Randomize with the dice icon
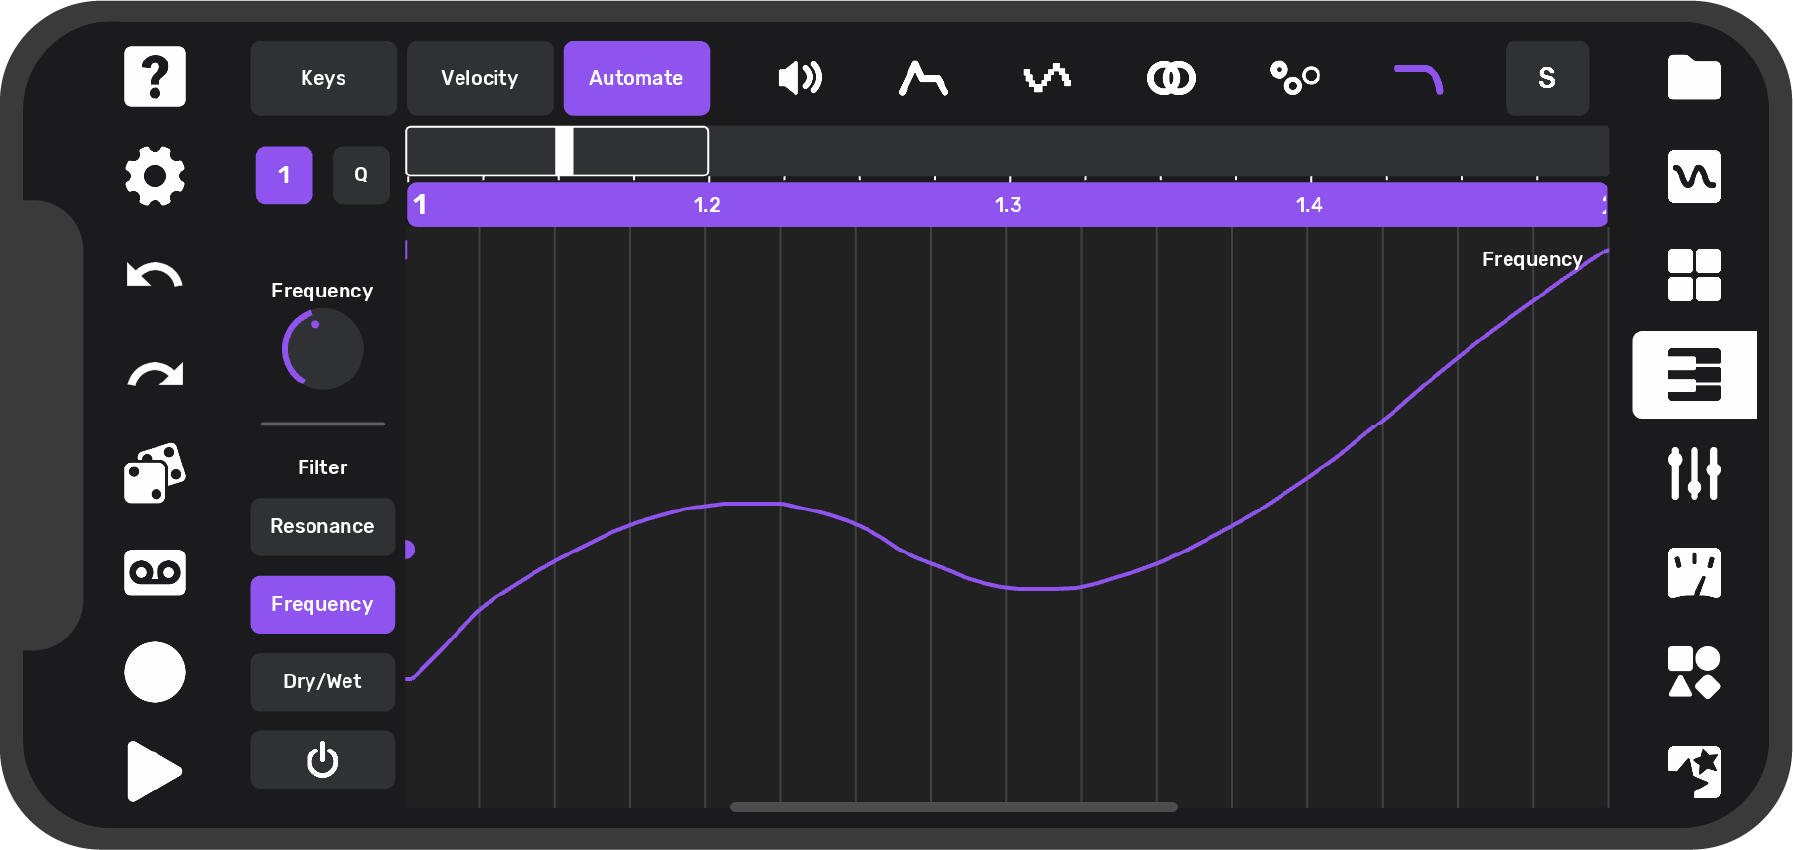Screen dimensions: 1793x850 pos(155,473)
